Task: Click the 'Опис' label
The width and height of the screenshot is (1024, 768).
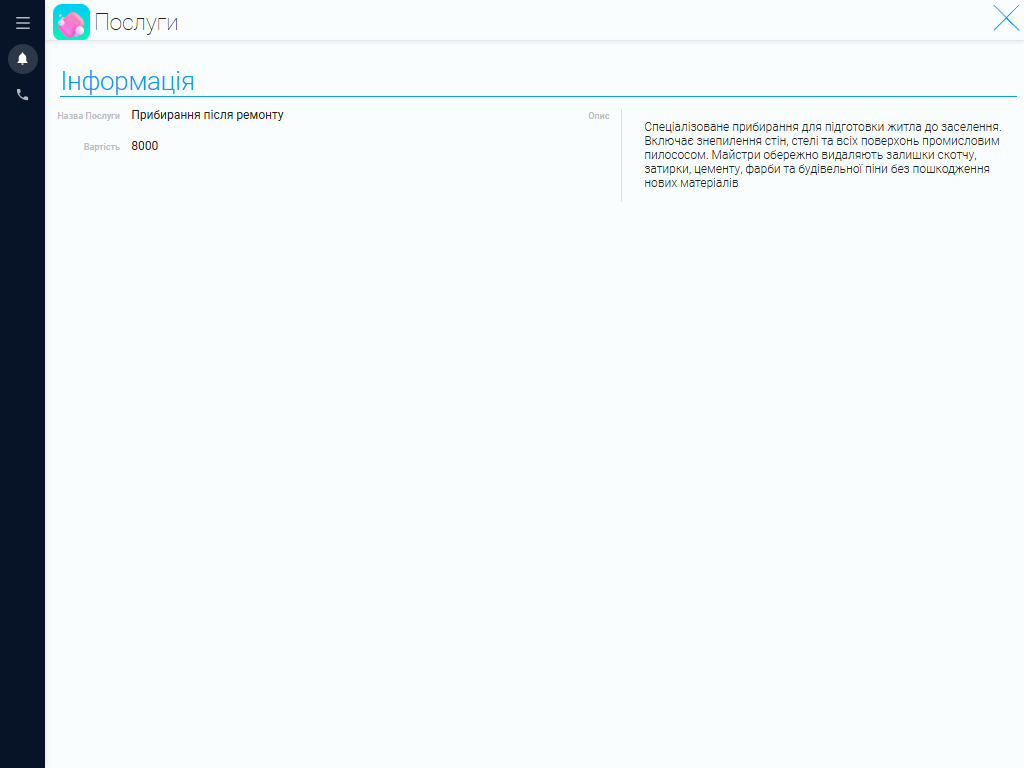Action: (598, 116)
